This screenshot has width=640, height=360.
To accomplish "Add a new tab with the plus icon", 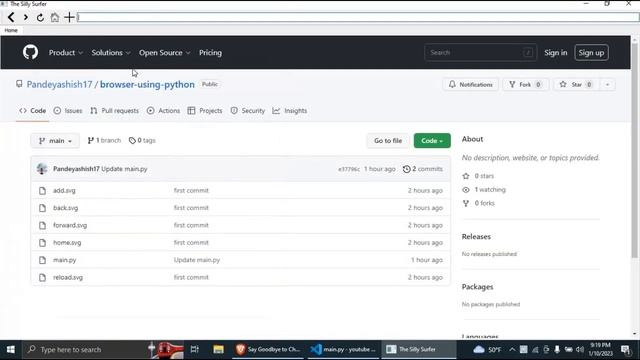I will [x=69, y=17].
